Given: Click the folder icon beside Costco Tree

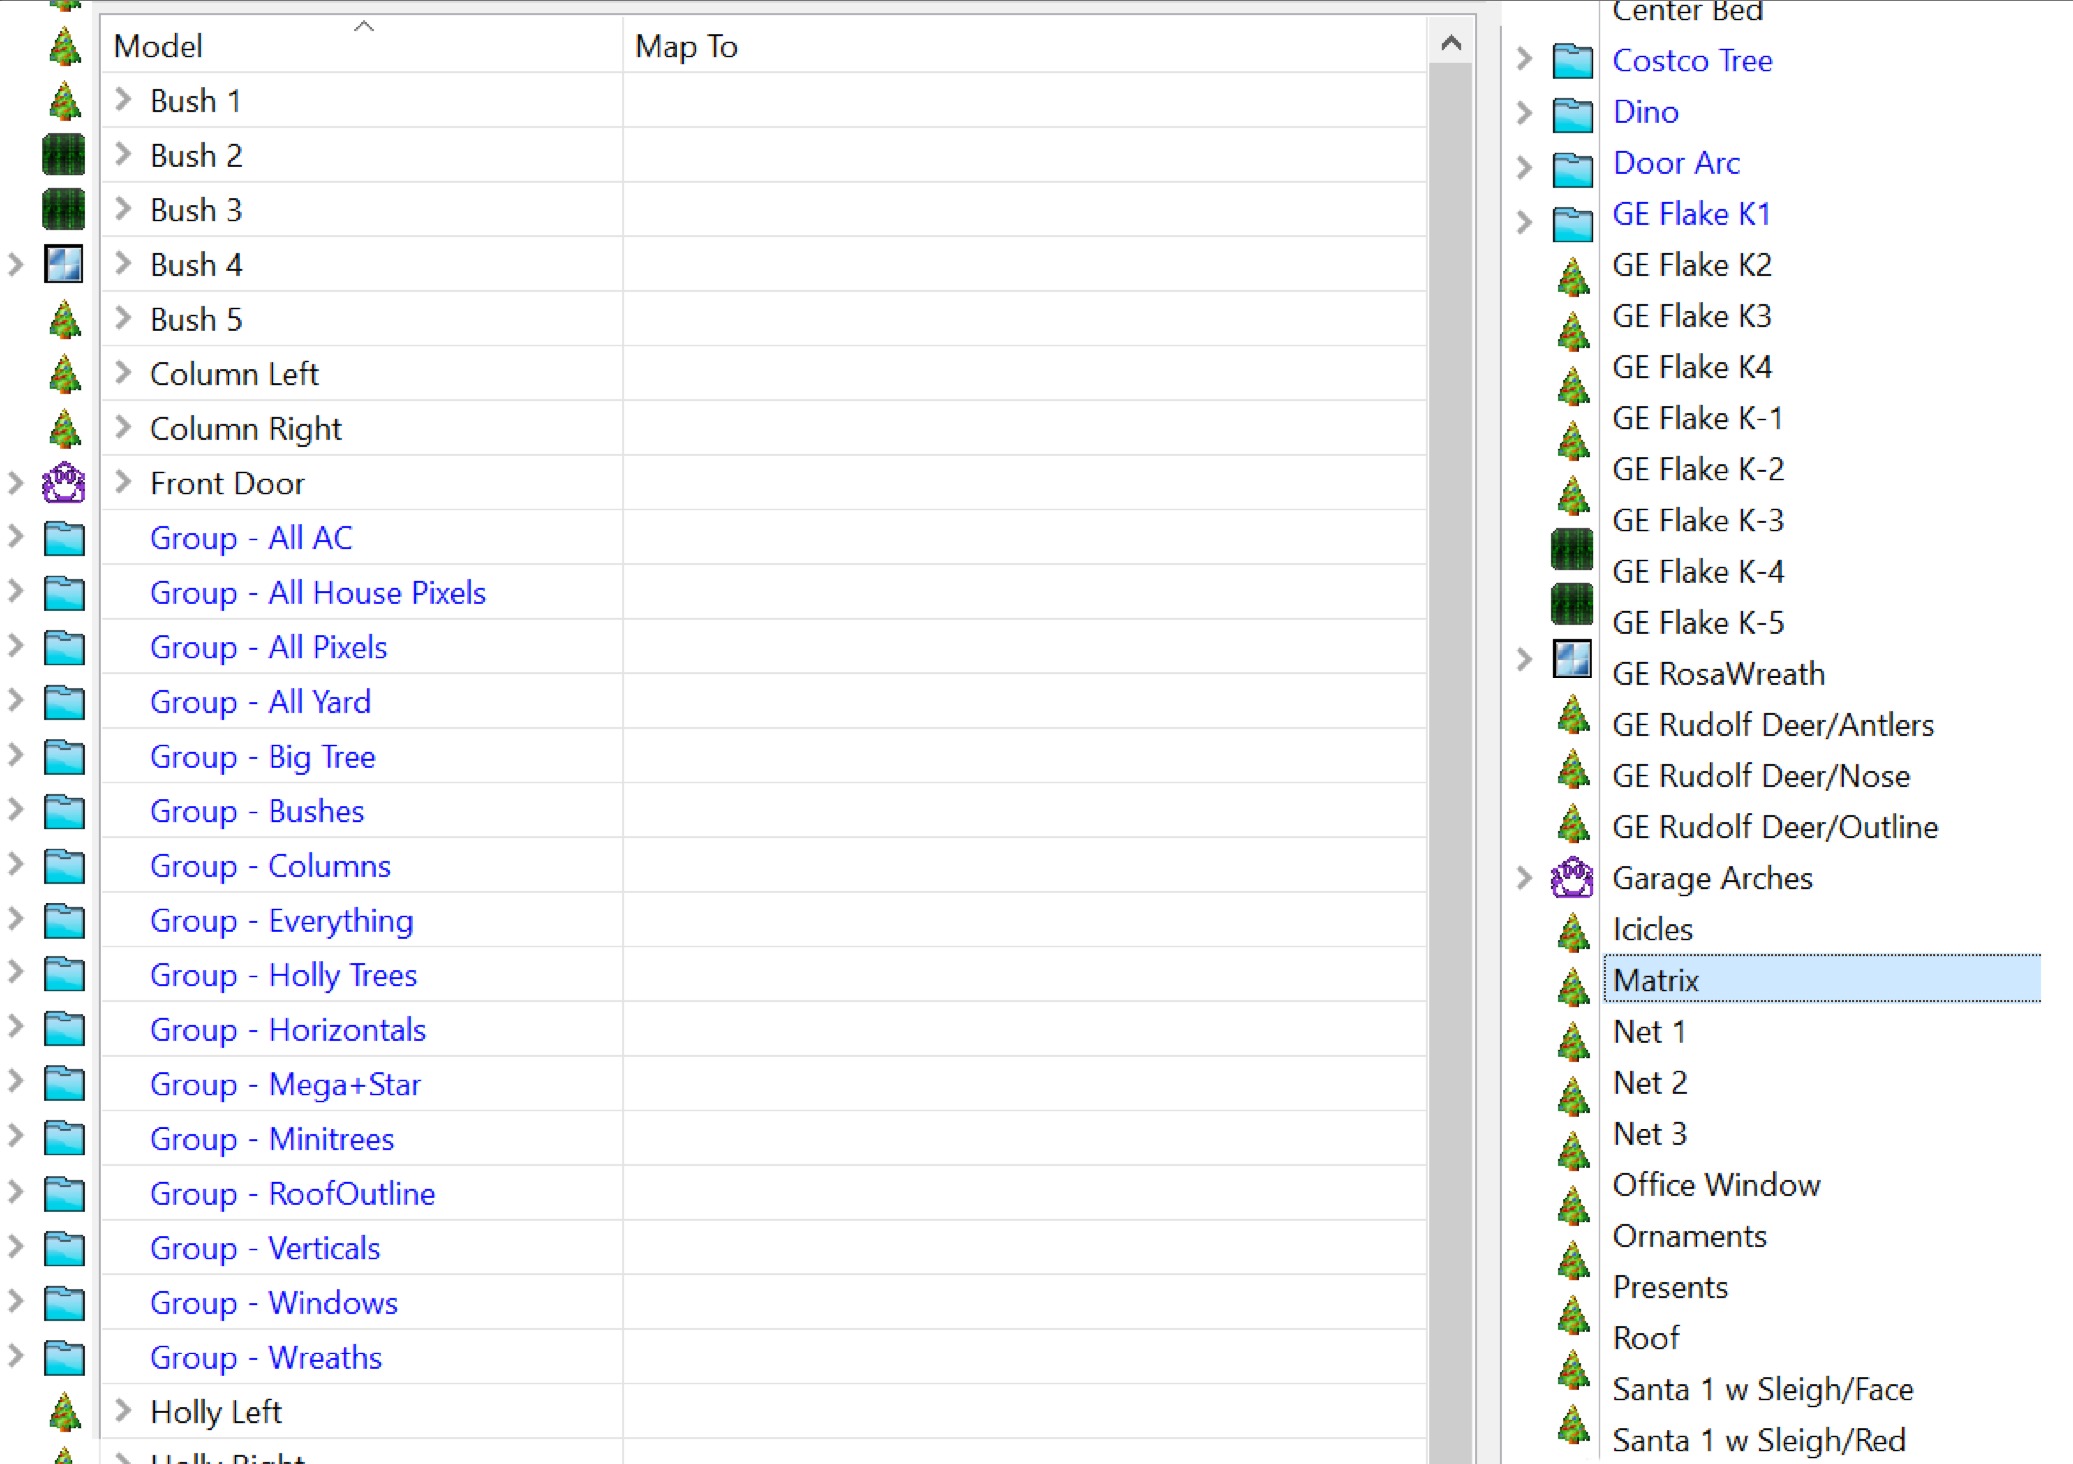Looking at the screenshot, I should pos(1572,61).
